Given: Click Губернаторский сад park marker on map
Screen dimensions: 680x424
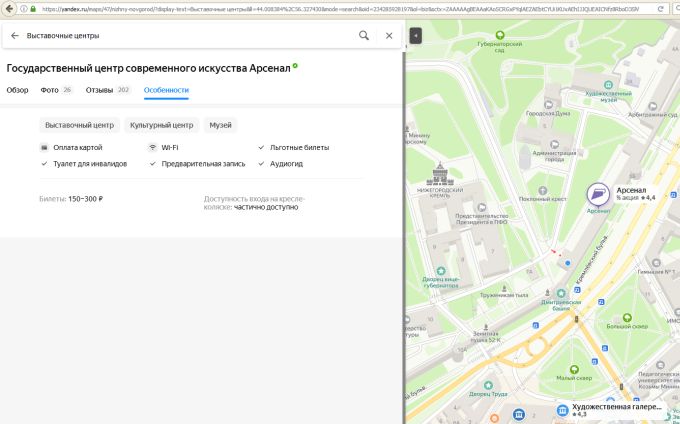Looking at the screenshot, I should pyautogui.click(x=500, y=35).
